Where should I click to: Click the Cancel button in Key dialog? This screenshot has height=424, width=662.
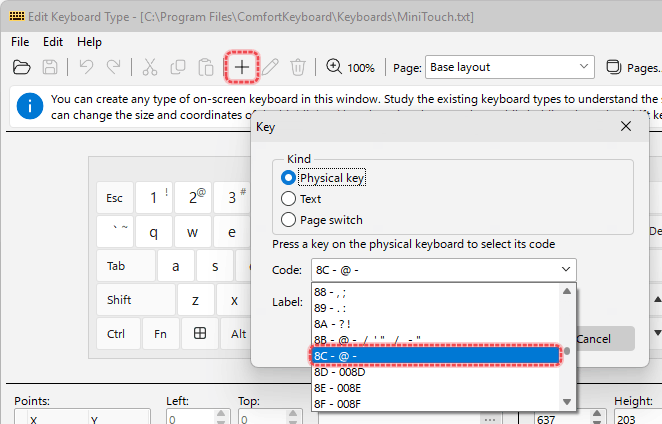tap(604, 339)
